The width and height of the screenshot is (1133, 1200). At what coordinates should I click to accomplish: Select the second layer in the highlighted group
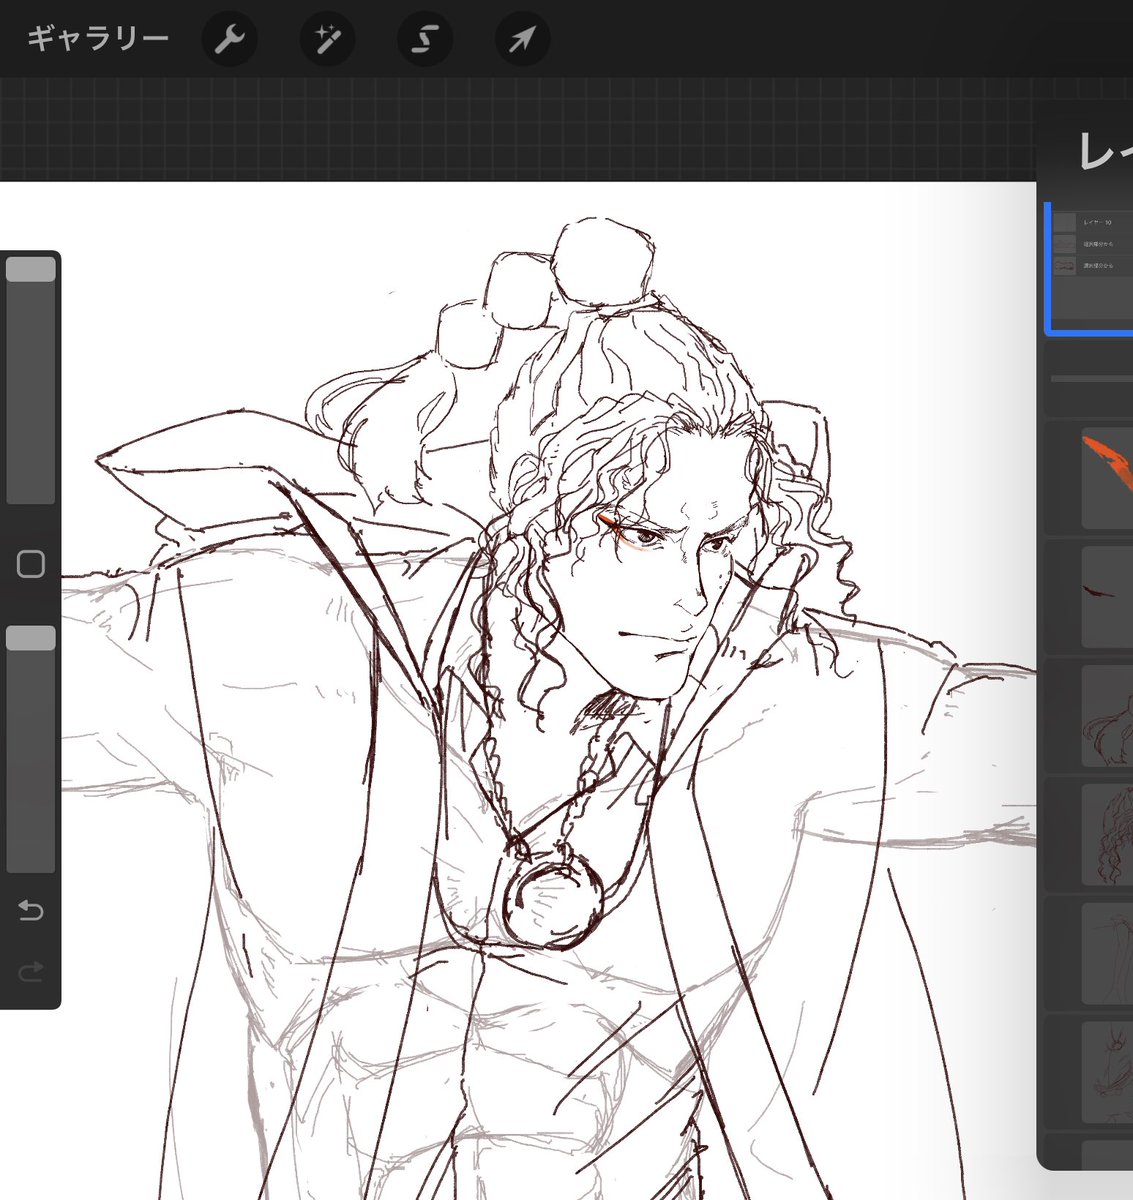[x=1095, y=244]
